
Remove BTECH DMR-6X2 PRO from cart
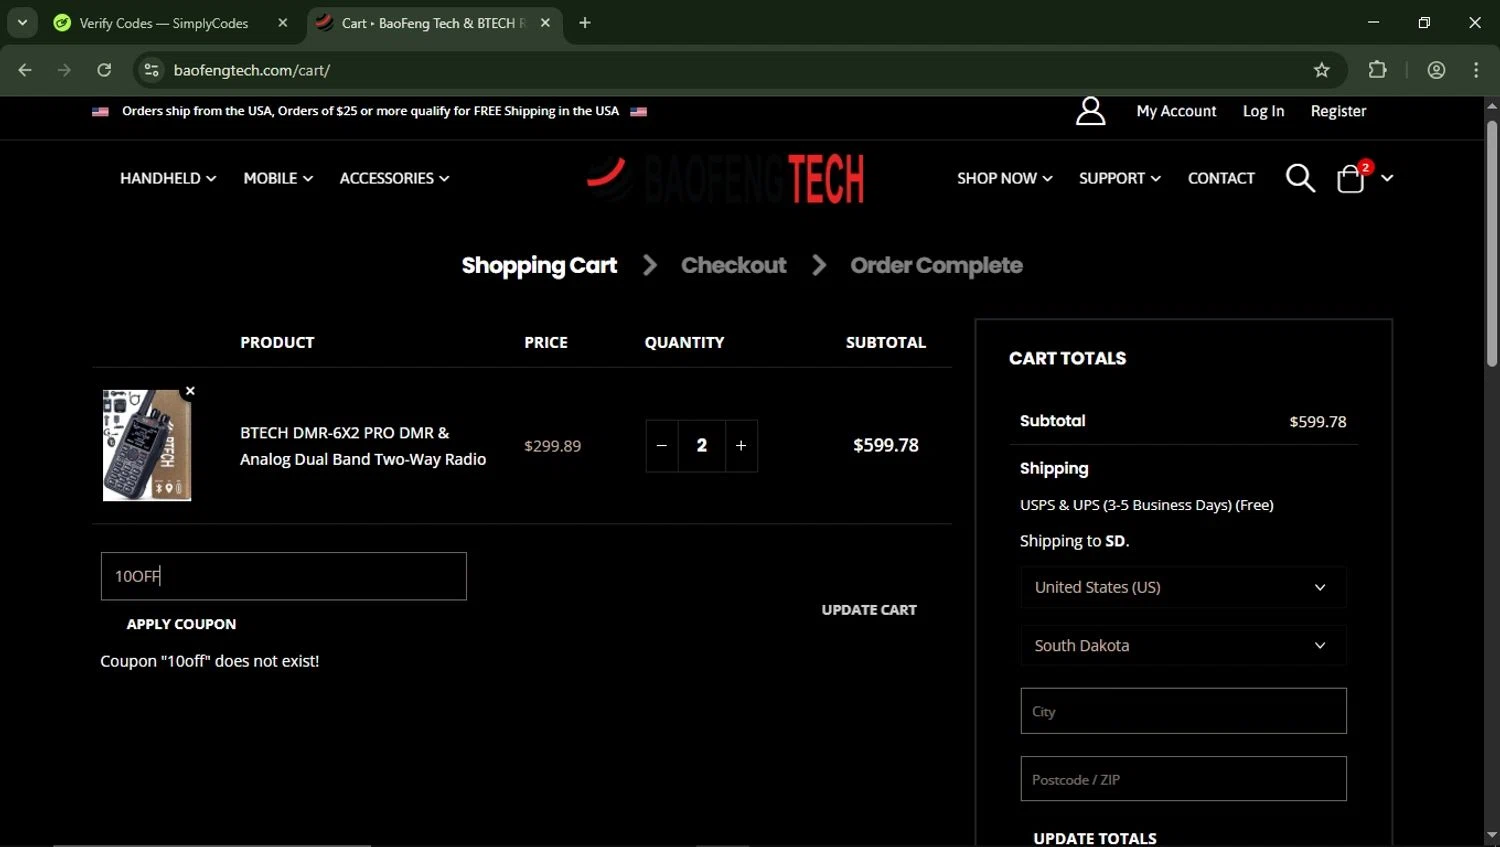pos(190,391)
